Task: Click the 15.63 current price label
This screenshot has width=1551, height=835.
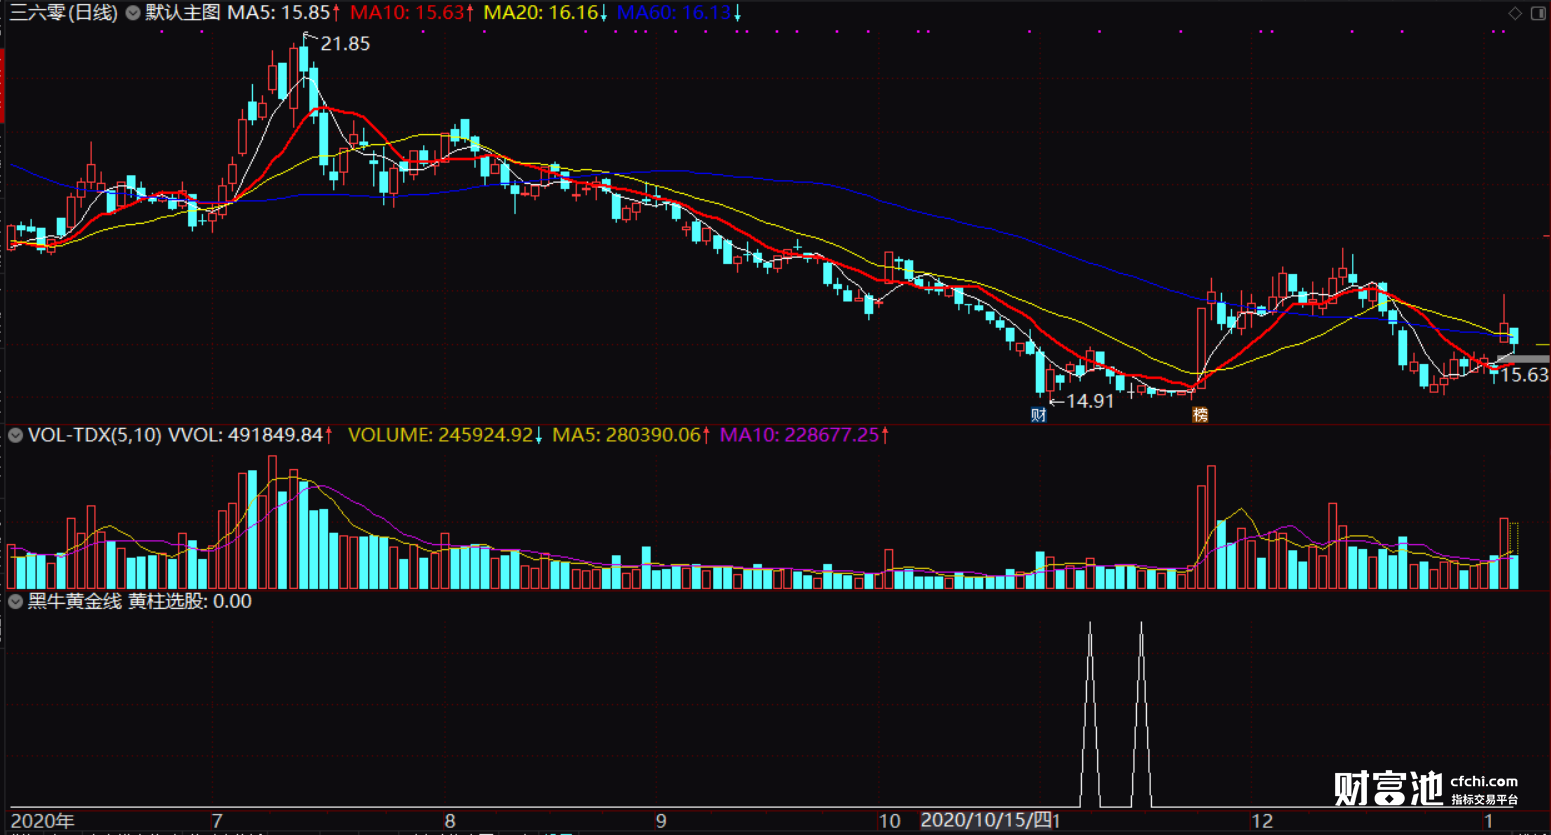Action: tap(1525, 375)
